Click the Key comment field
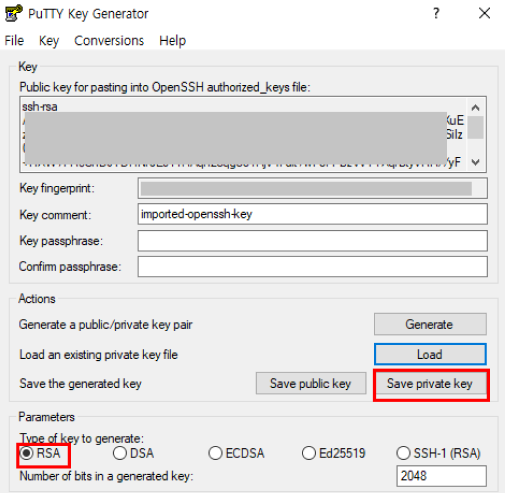The image size is (505, 493). tap(313, 214)
